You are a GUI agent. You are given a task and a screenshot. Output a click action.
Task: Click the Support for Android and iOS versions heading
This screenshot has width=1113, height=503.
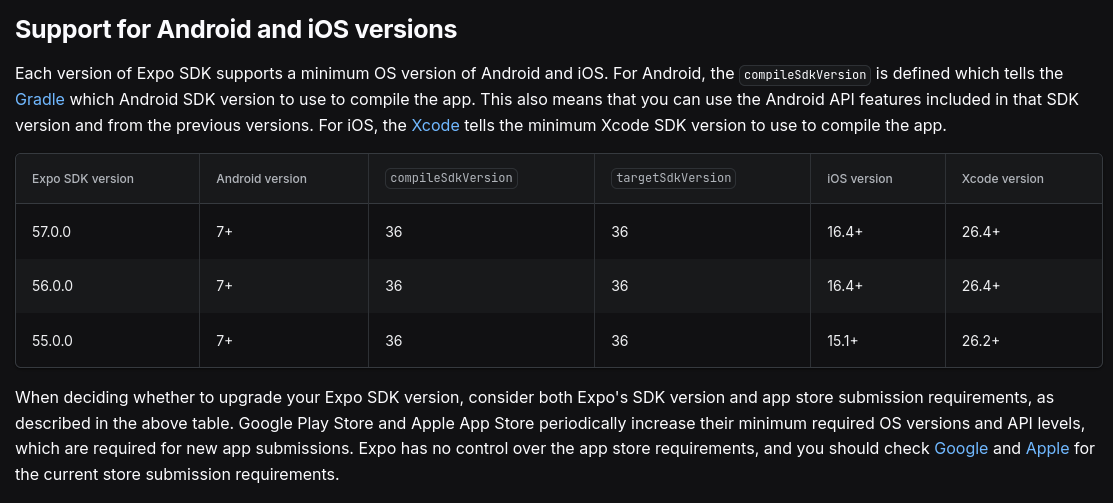coord(236,29)
